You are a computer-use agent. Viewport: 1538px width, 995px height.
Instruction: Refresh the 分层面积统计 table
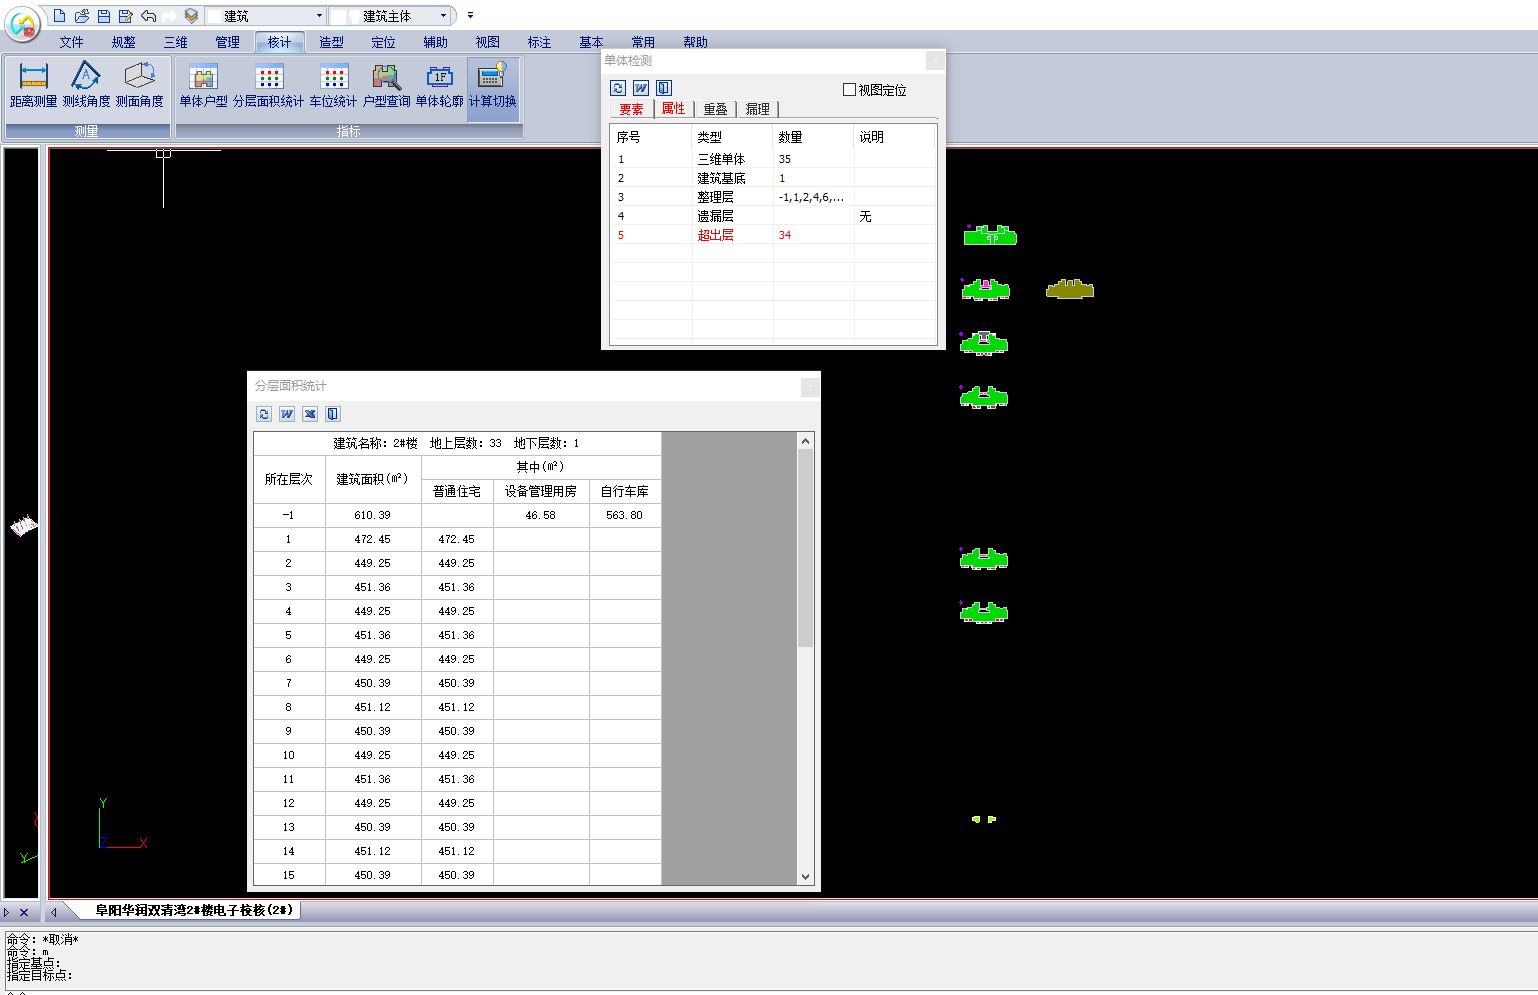(x=264, y=414)
